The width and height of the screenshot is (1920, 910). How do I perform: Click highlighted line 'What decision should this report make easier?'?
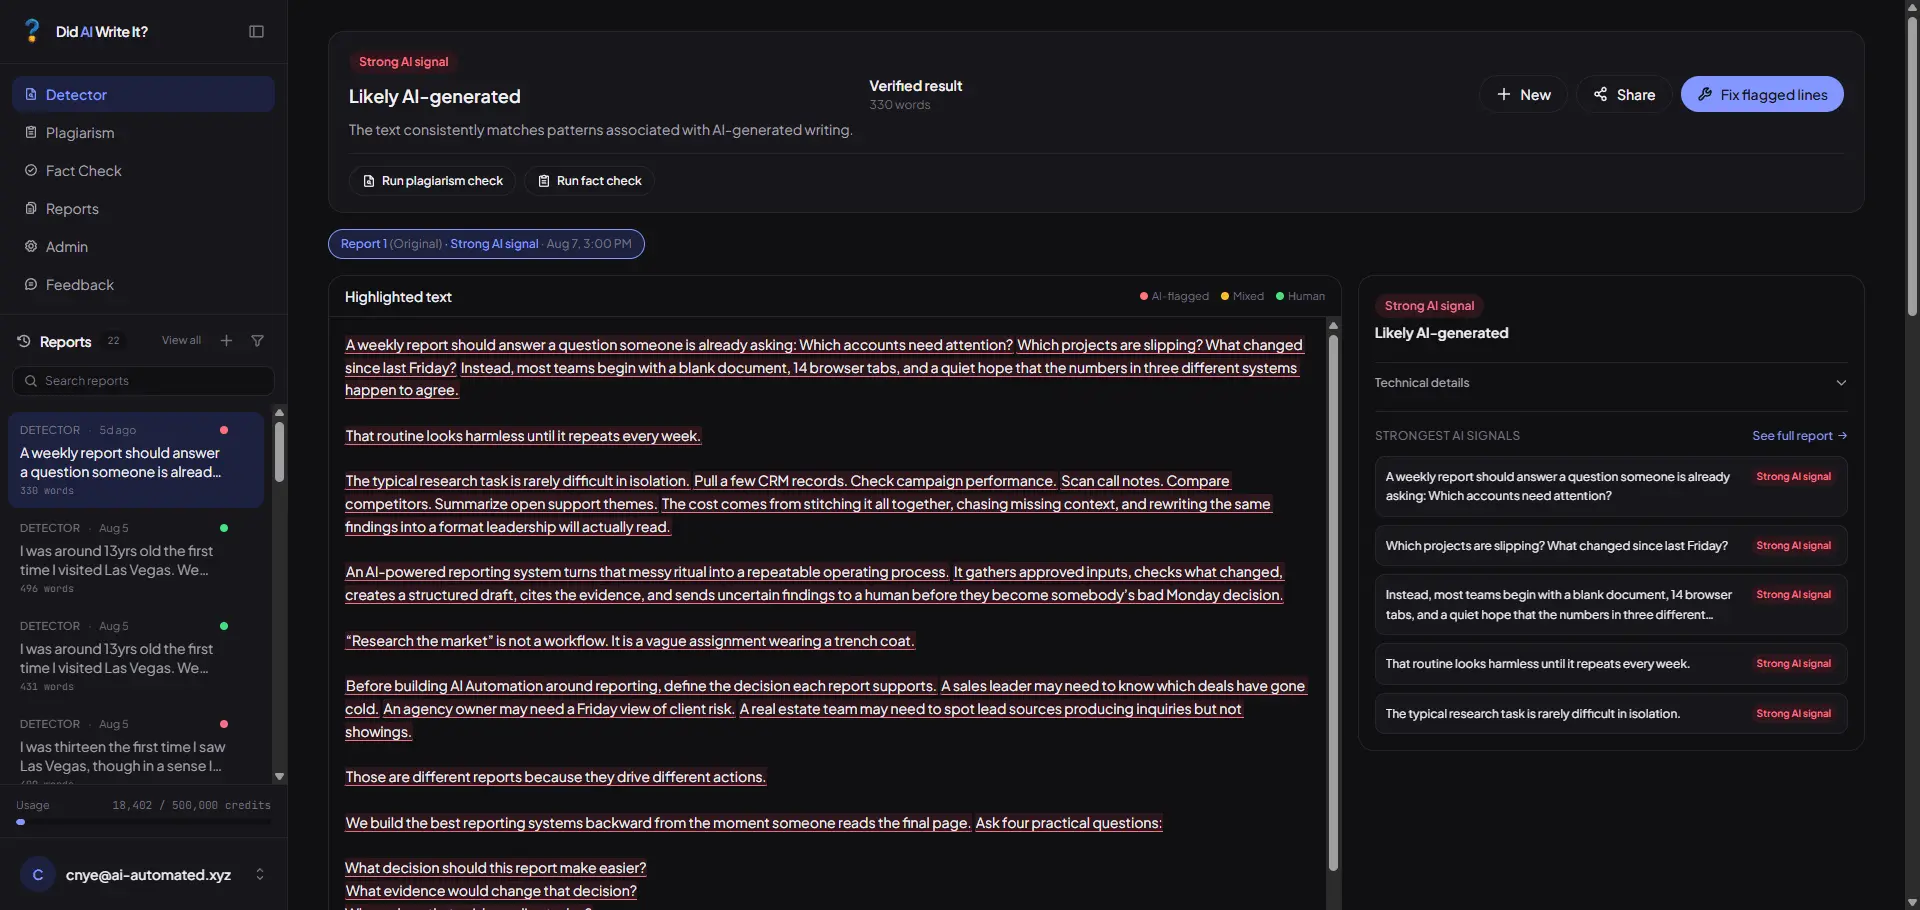(x=496, y=868)
